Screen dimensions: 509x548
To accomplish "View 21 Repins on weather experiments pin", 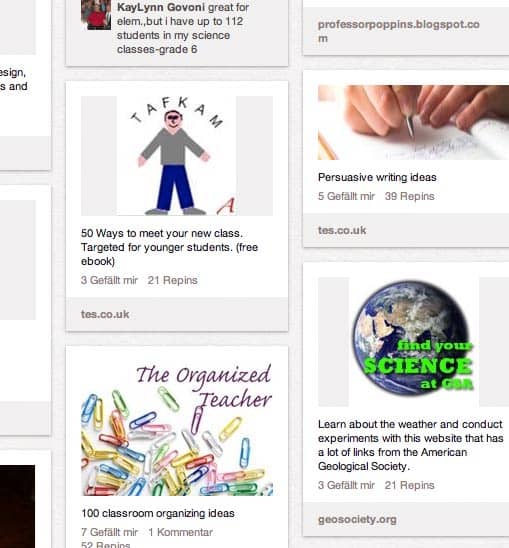I will pos(409,485).
